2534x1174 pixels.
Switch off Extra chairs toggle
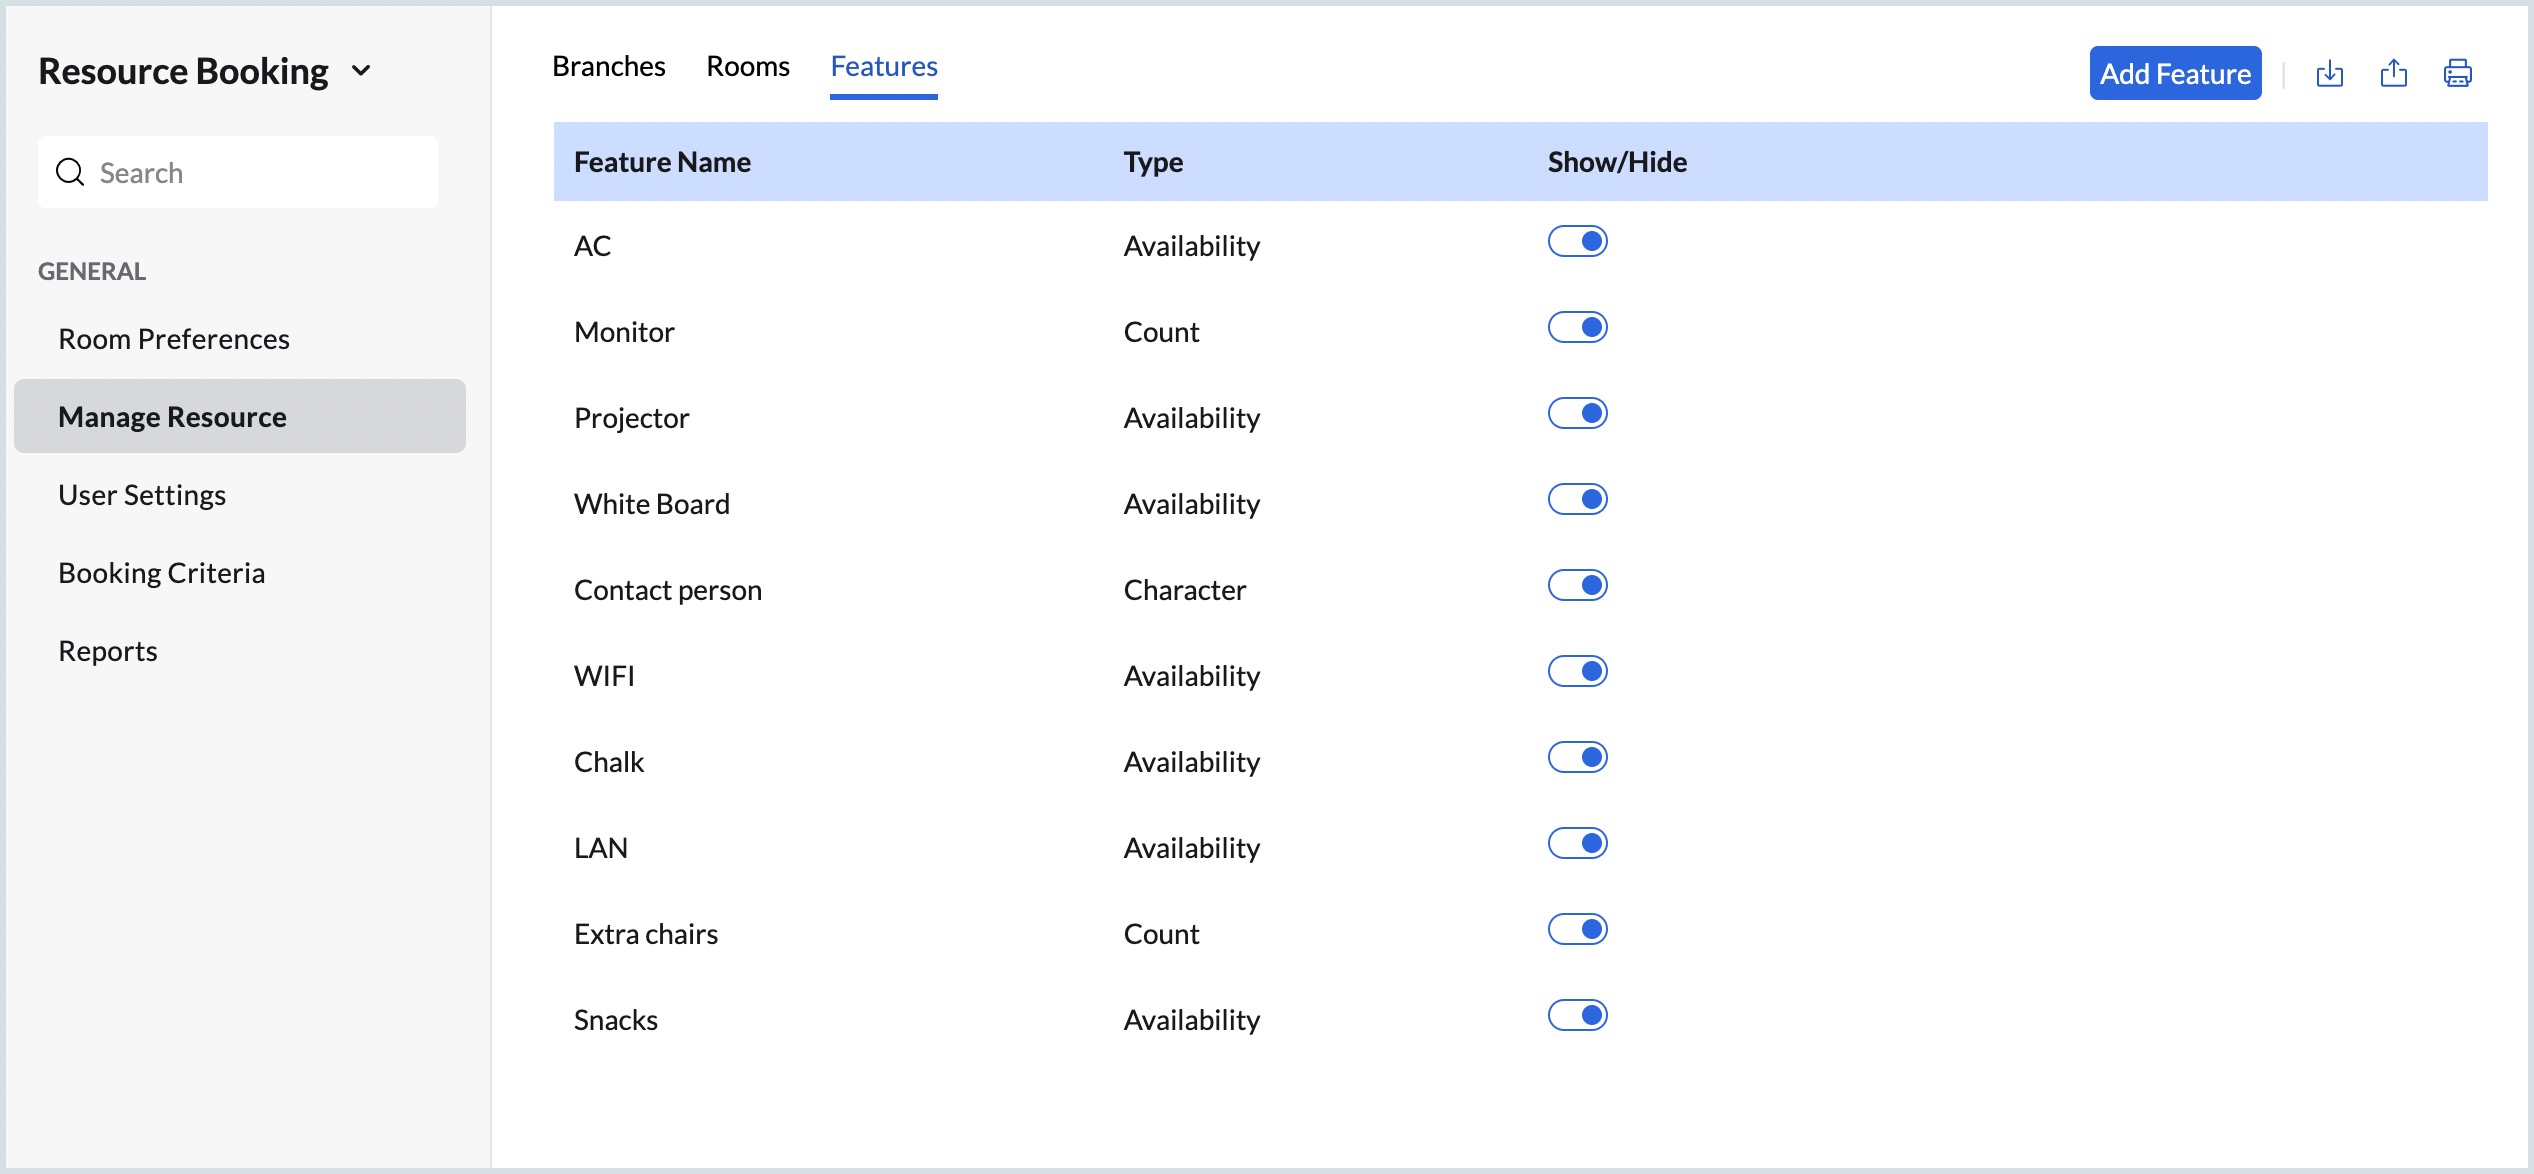coord(1577,929)
